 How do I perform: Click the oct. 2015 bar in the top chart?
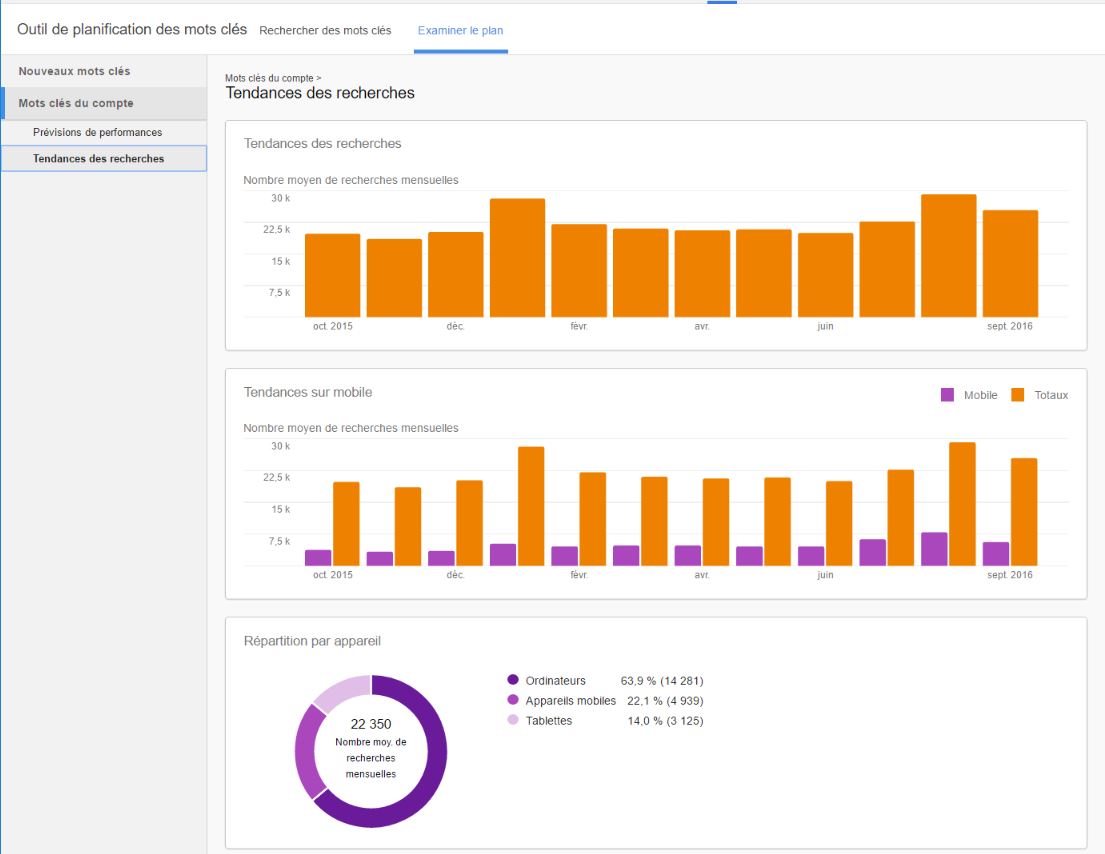(332, 275)
